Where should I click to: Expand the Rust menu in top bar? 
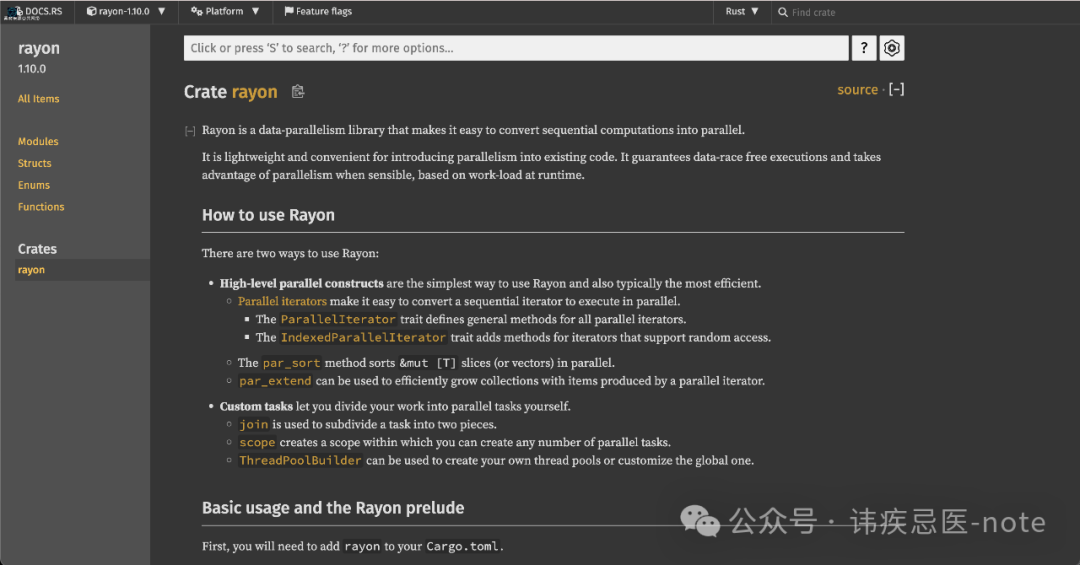coord(742,12)
